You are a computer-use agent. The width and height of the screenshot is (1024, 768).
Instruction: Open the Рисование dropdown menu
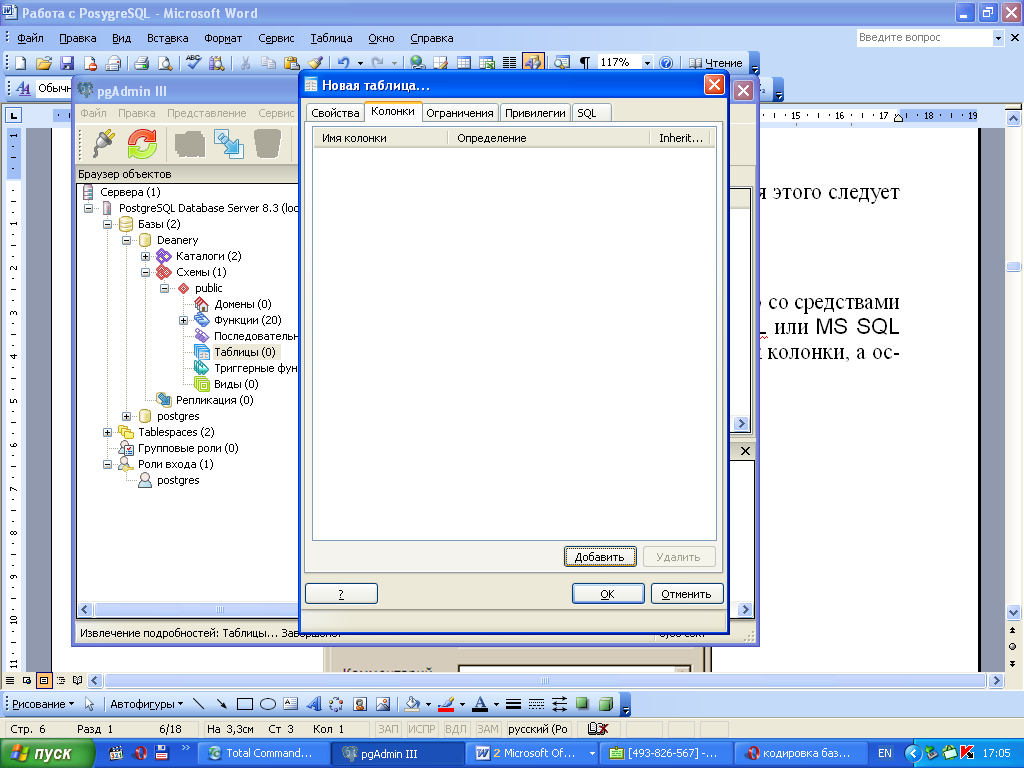[x=43, y=704]
